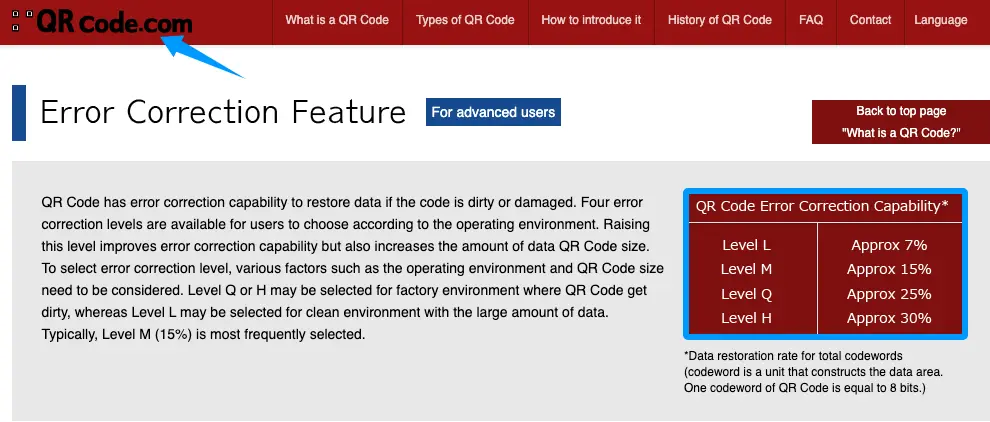The height and width of the screenshot is (422, 990).
Task: Open the FAQ menu item
Action: coord(811,20)
